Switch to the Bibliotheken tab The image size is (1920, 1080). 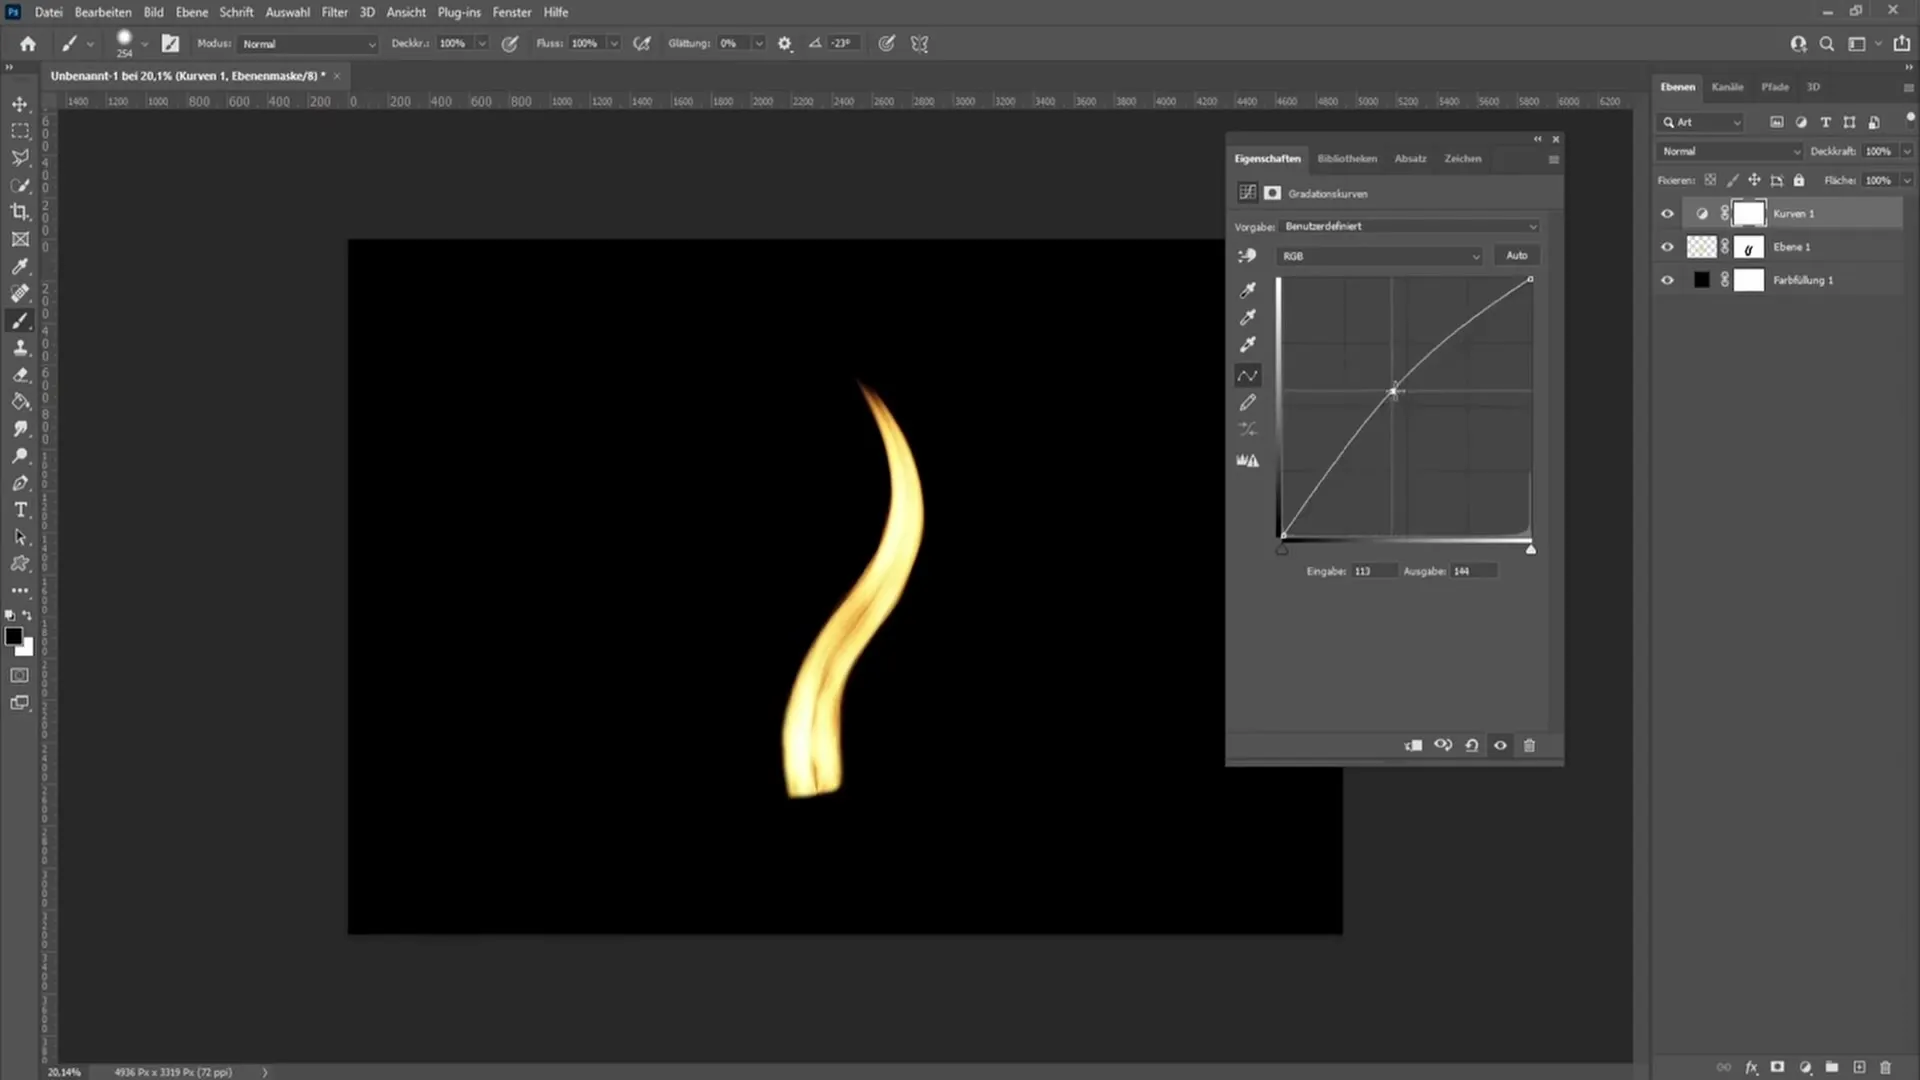coord(1347,159)
